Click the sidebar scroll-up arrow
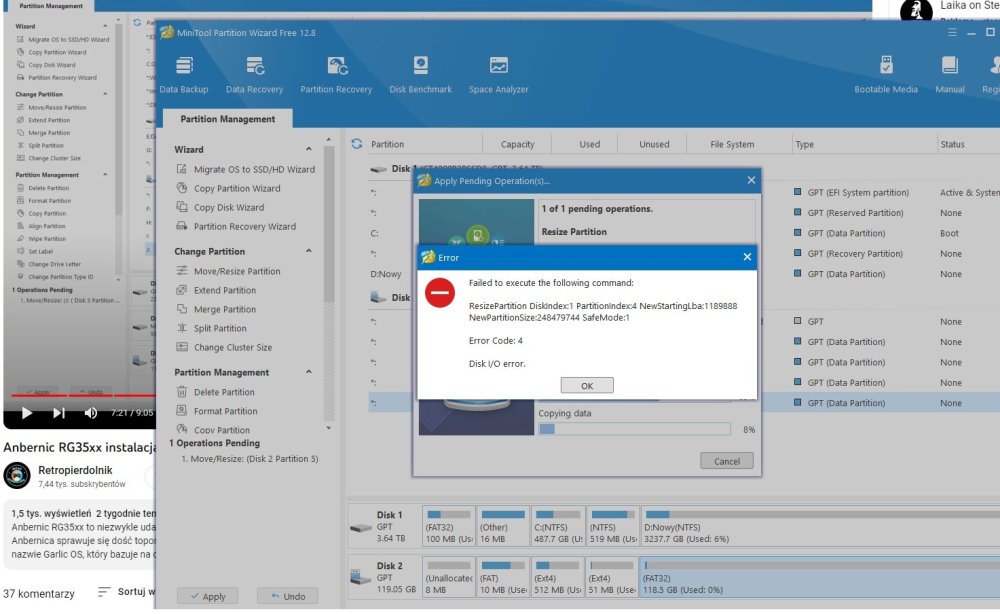This screenshot has width=1000, height=614. tap(328, 140)
